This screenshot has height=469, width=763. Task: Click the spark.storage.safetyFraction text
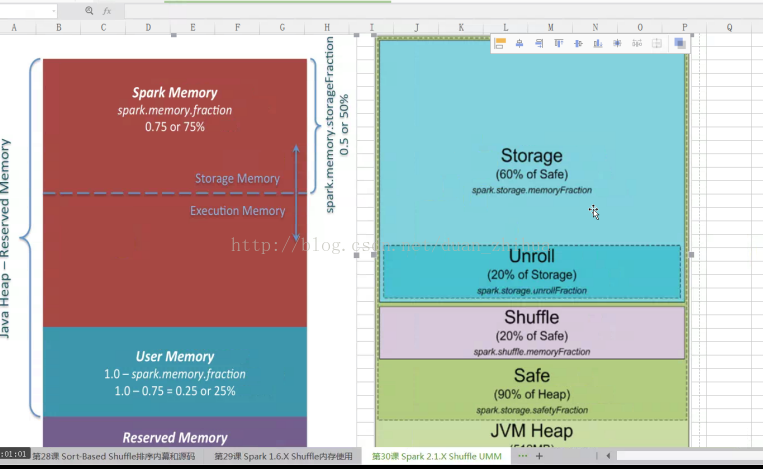click(532, 410)
